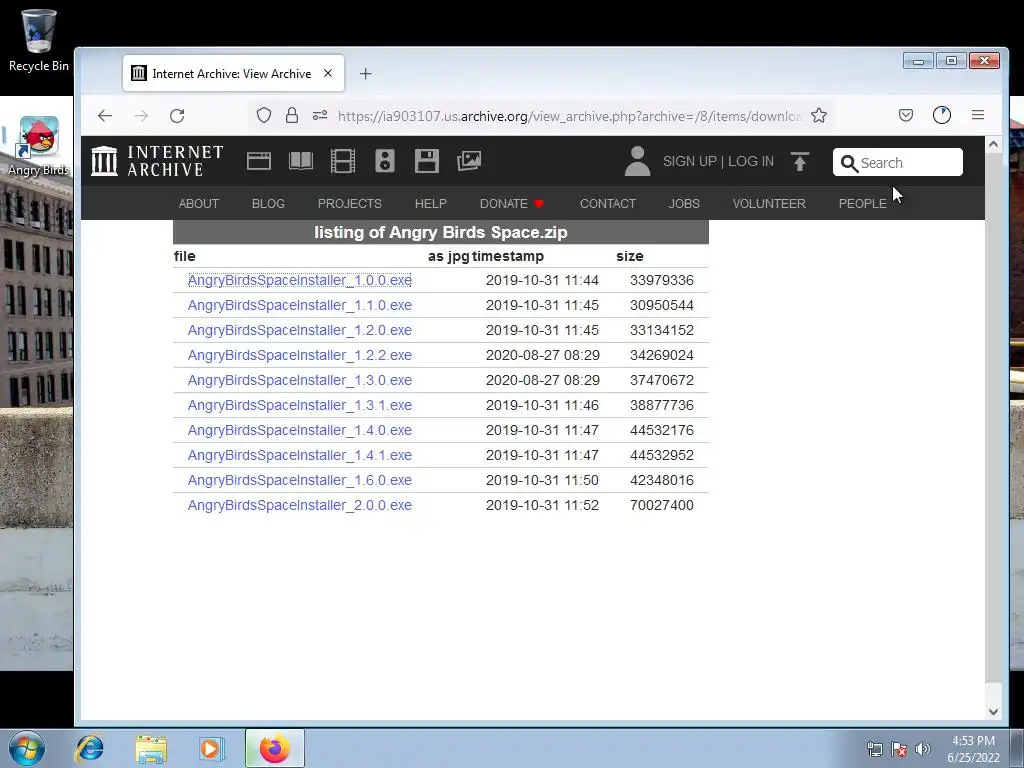This screenshot has height=768, width=1024.
Task: Open the Images icon
Action: (469, 161)
